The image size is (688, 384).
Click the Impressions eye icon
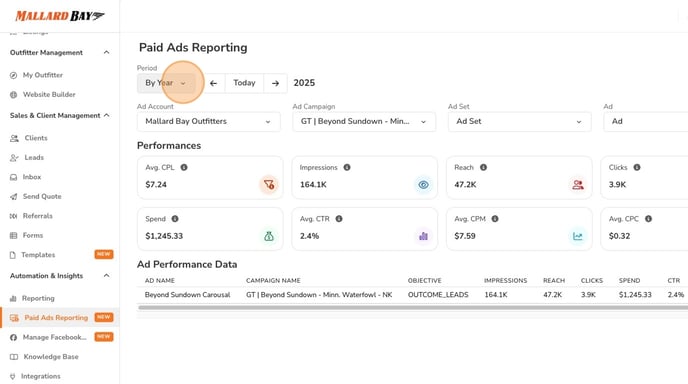pos(423,185)
